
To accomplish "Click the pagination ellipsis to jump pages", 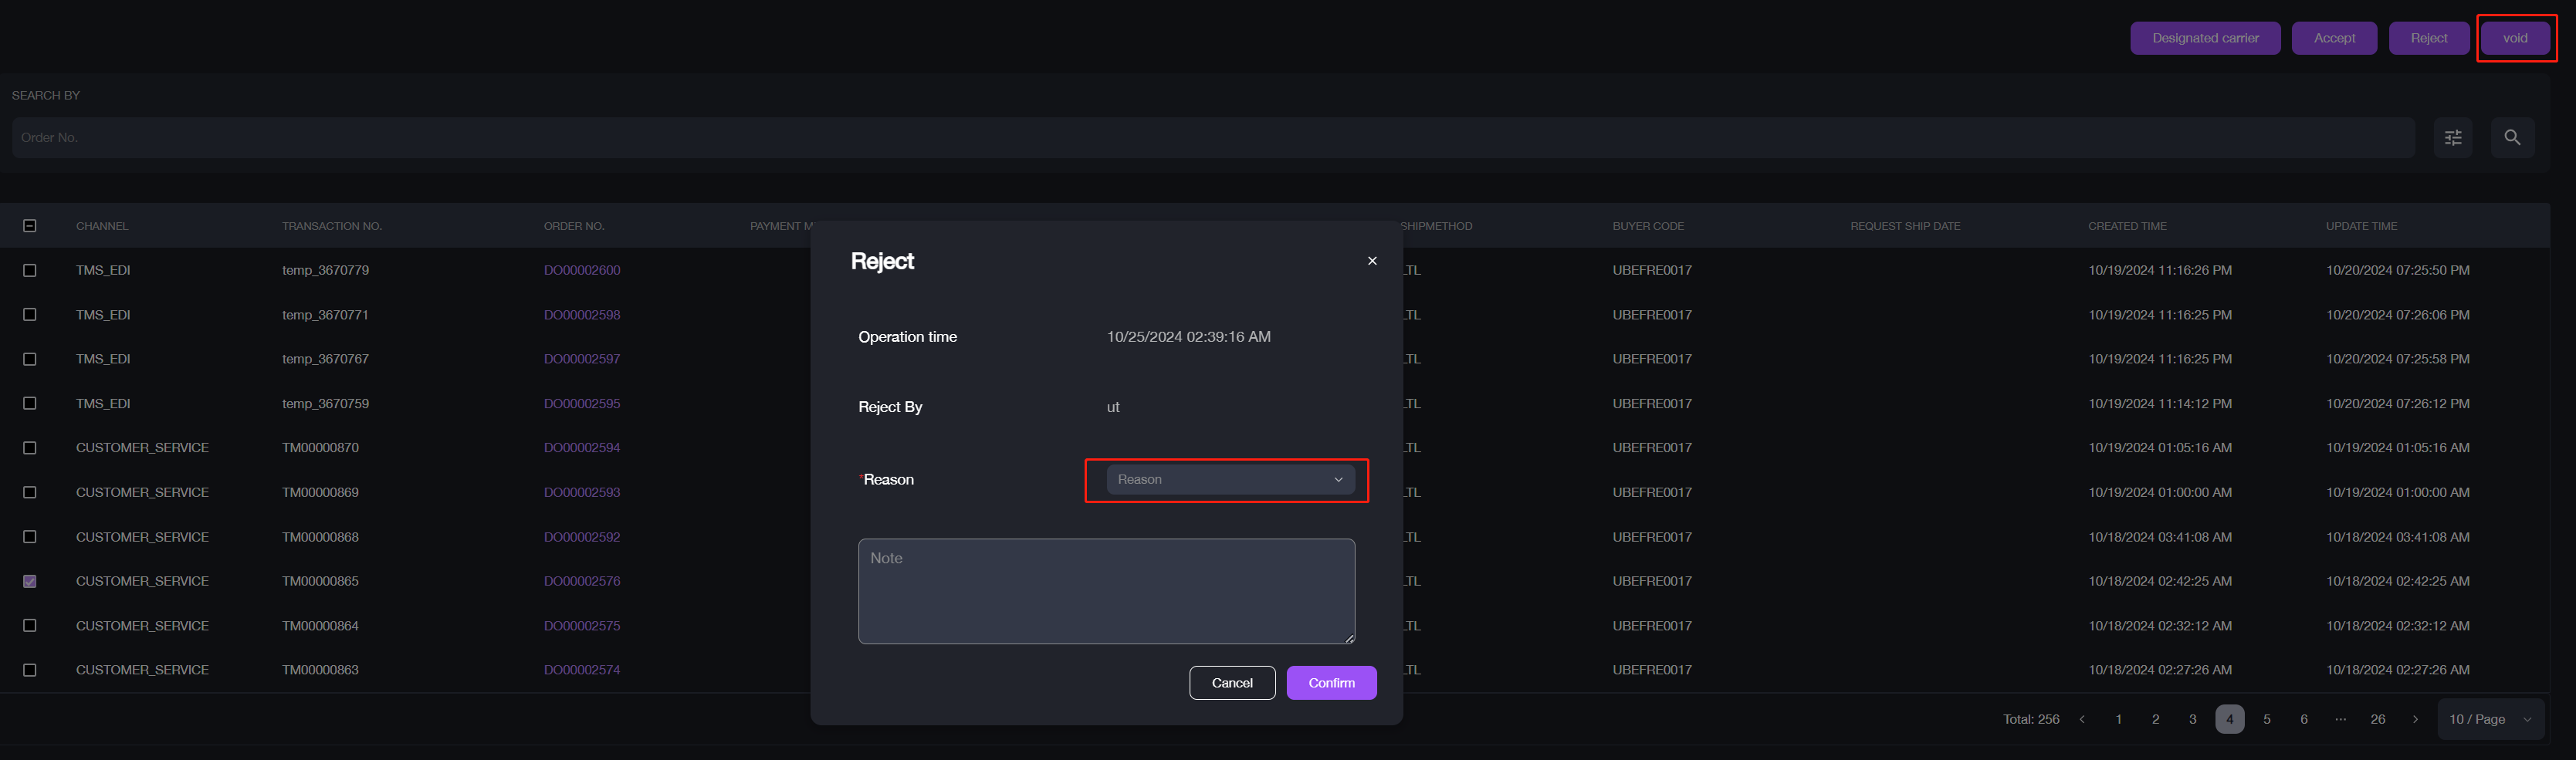I will click(x=2340, y=719).
